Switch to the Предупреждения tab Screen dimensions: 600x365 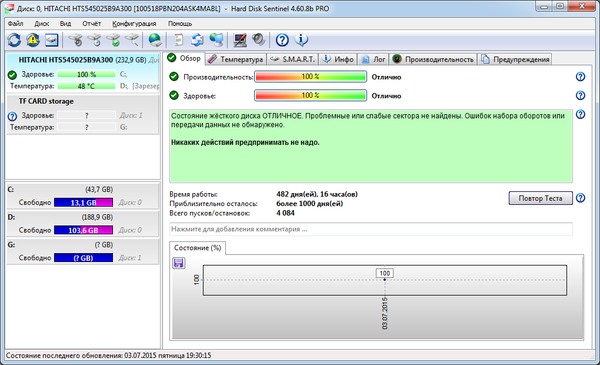[x=515, y=59]
